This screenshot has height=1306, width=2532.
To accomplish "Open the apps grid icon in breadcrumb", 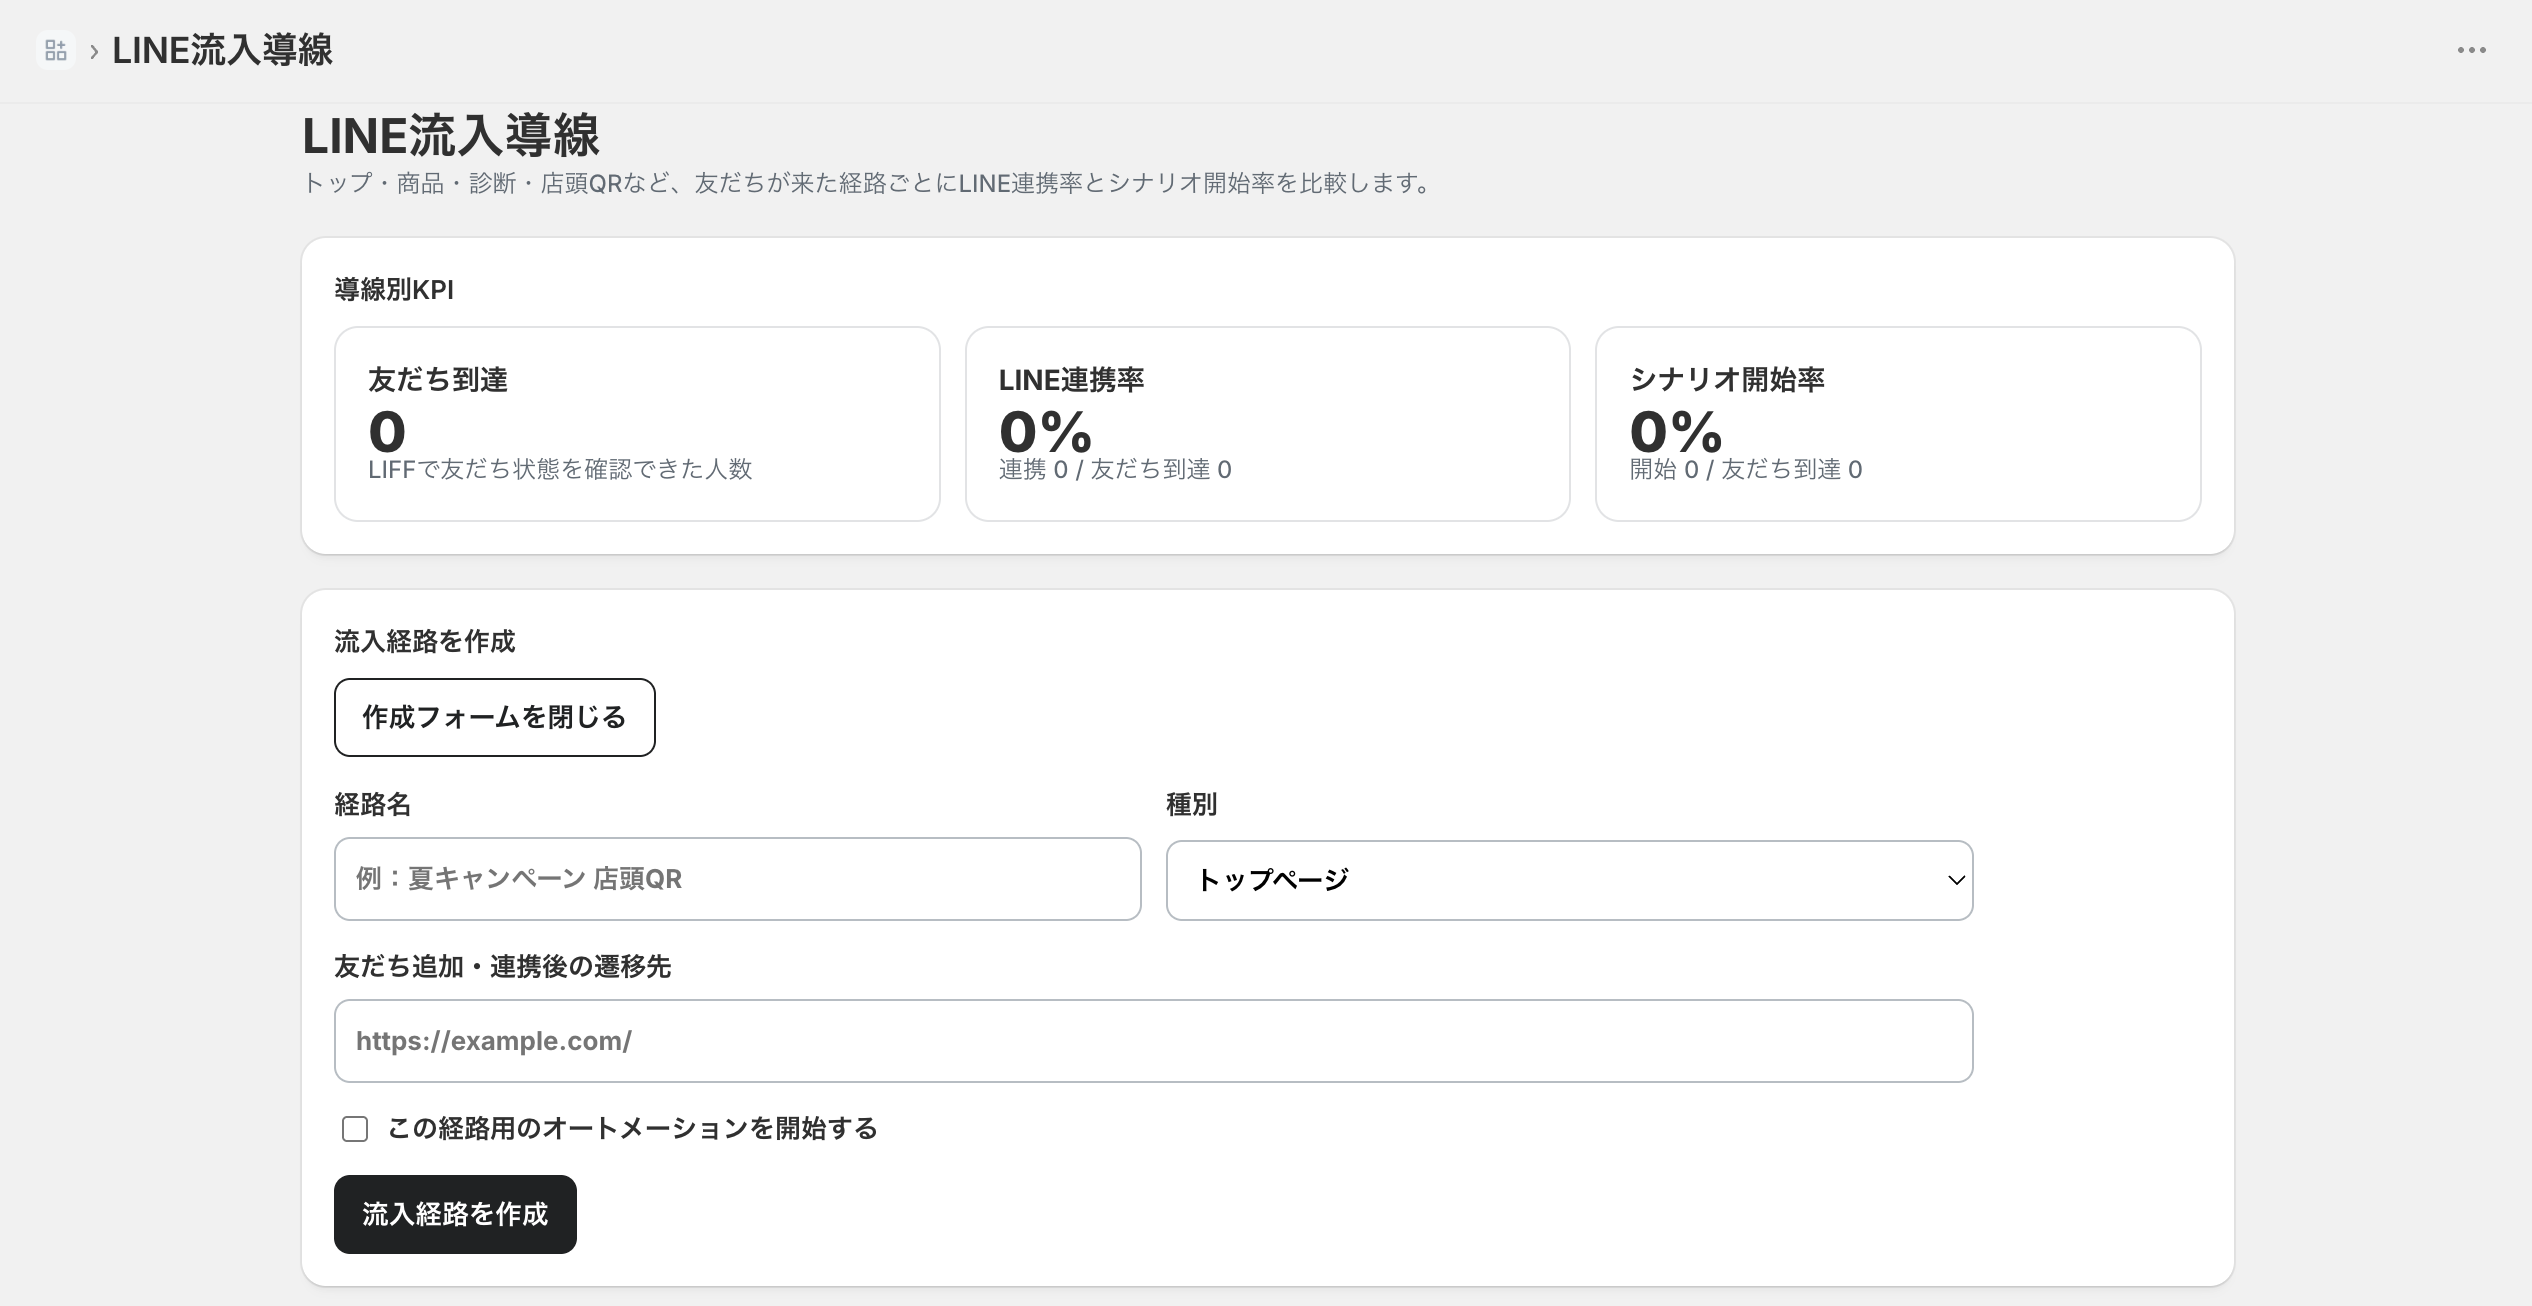I will point(56,50).
